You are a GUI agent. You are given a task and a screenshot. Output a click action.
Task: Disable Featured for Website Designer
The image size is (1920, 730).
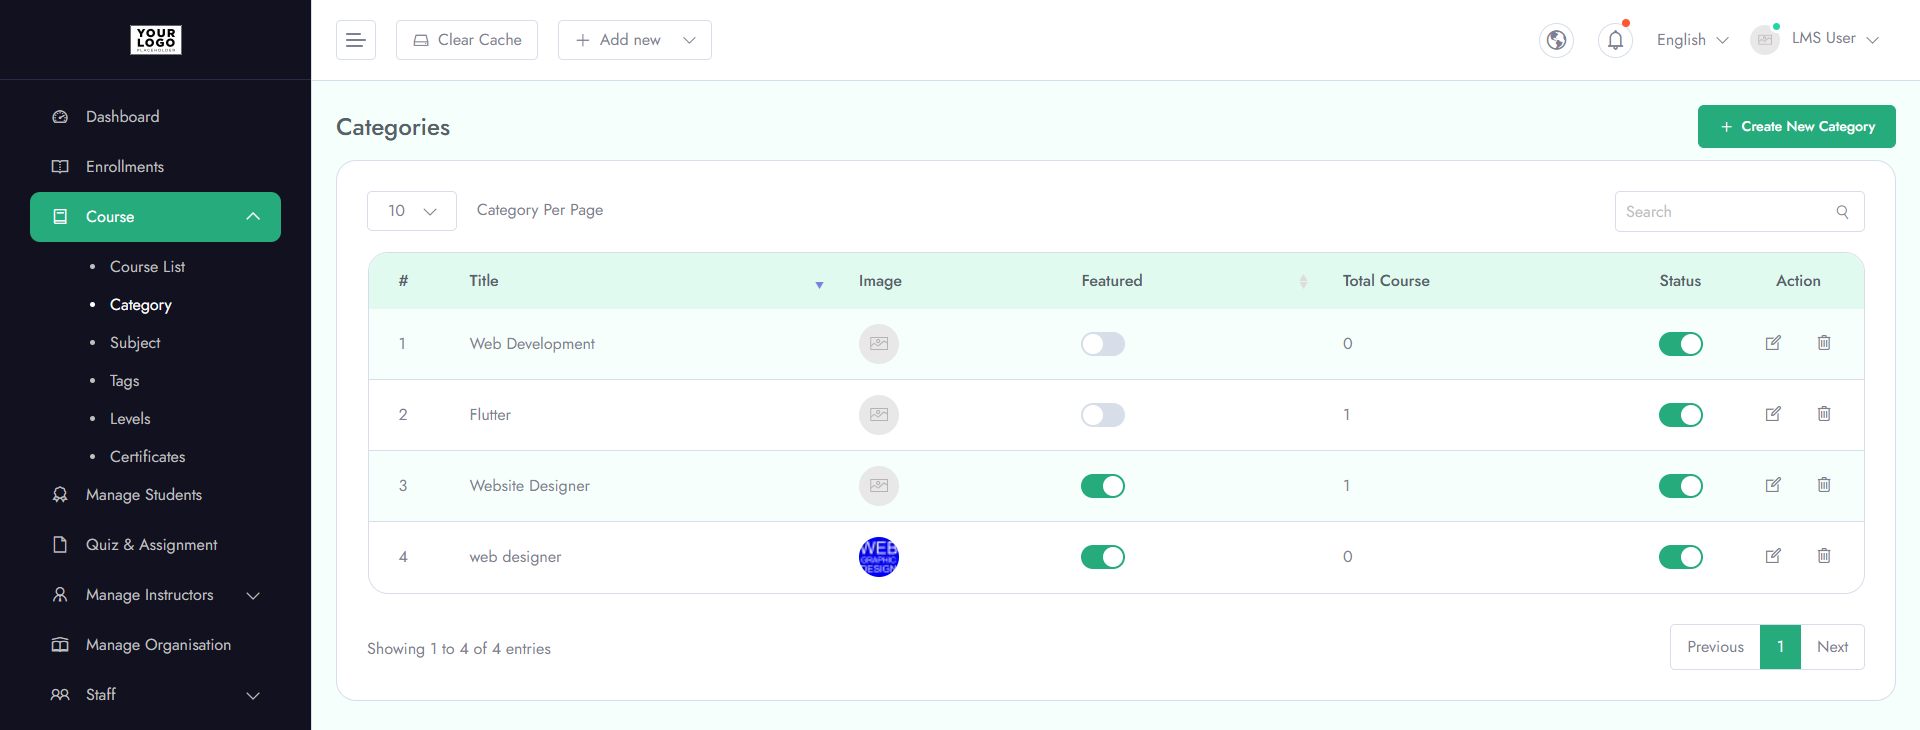pyautogui.click(x=1103, y=486)
